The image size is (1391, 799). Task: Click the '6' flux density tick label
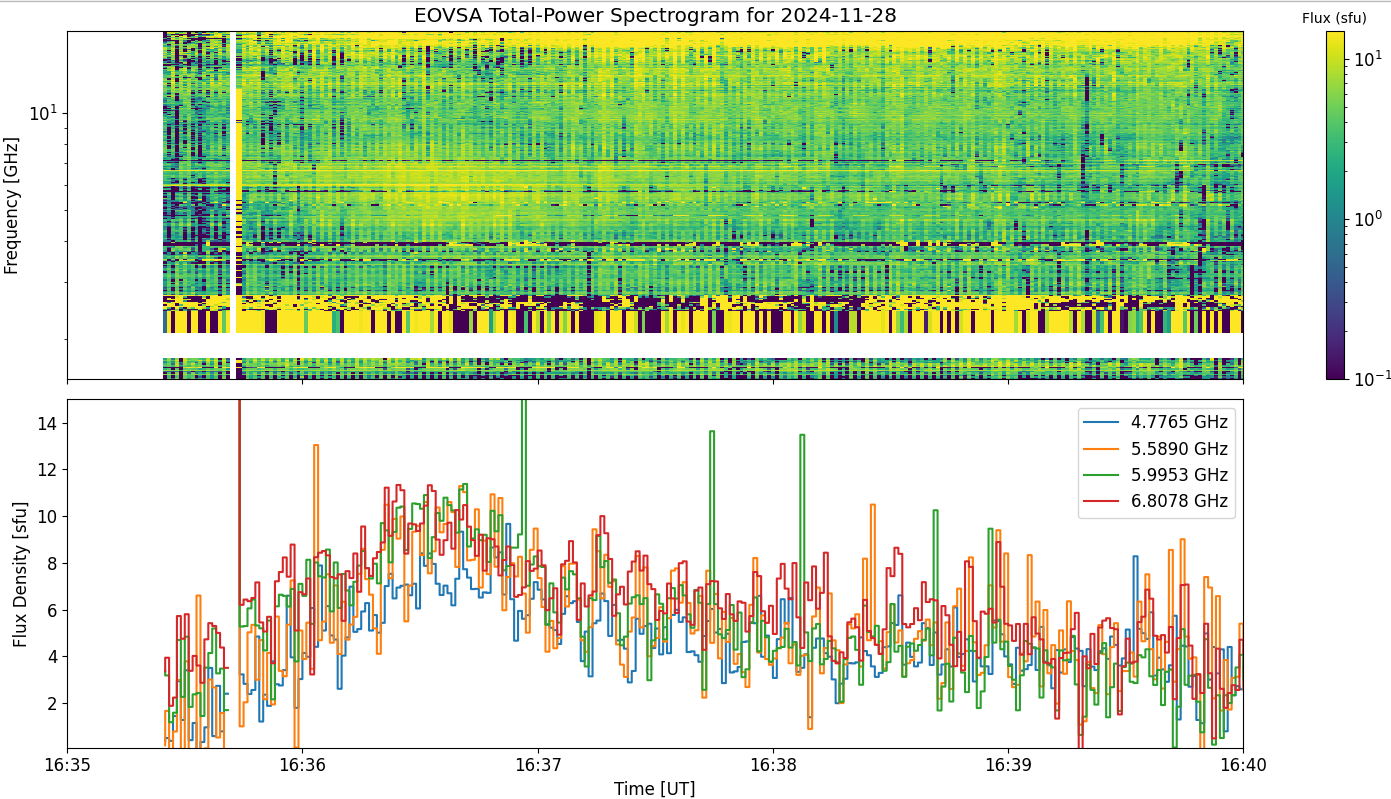pos(54,610)
